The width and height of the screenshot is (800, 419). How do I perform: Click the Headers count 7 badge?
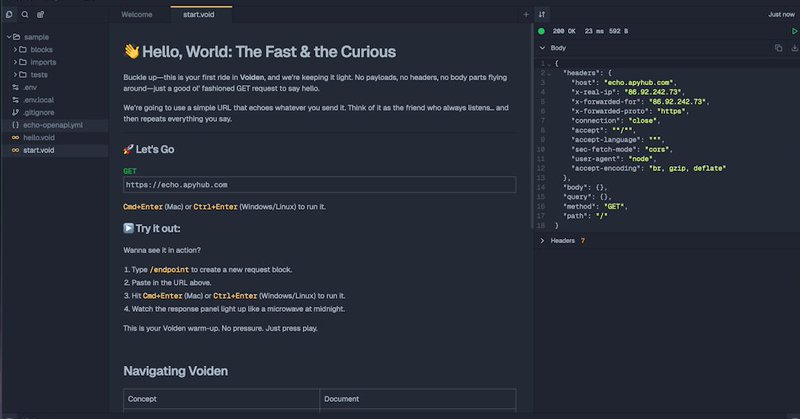(583, 240)
